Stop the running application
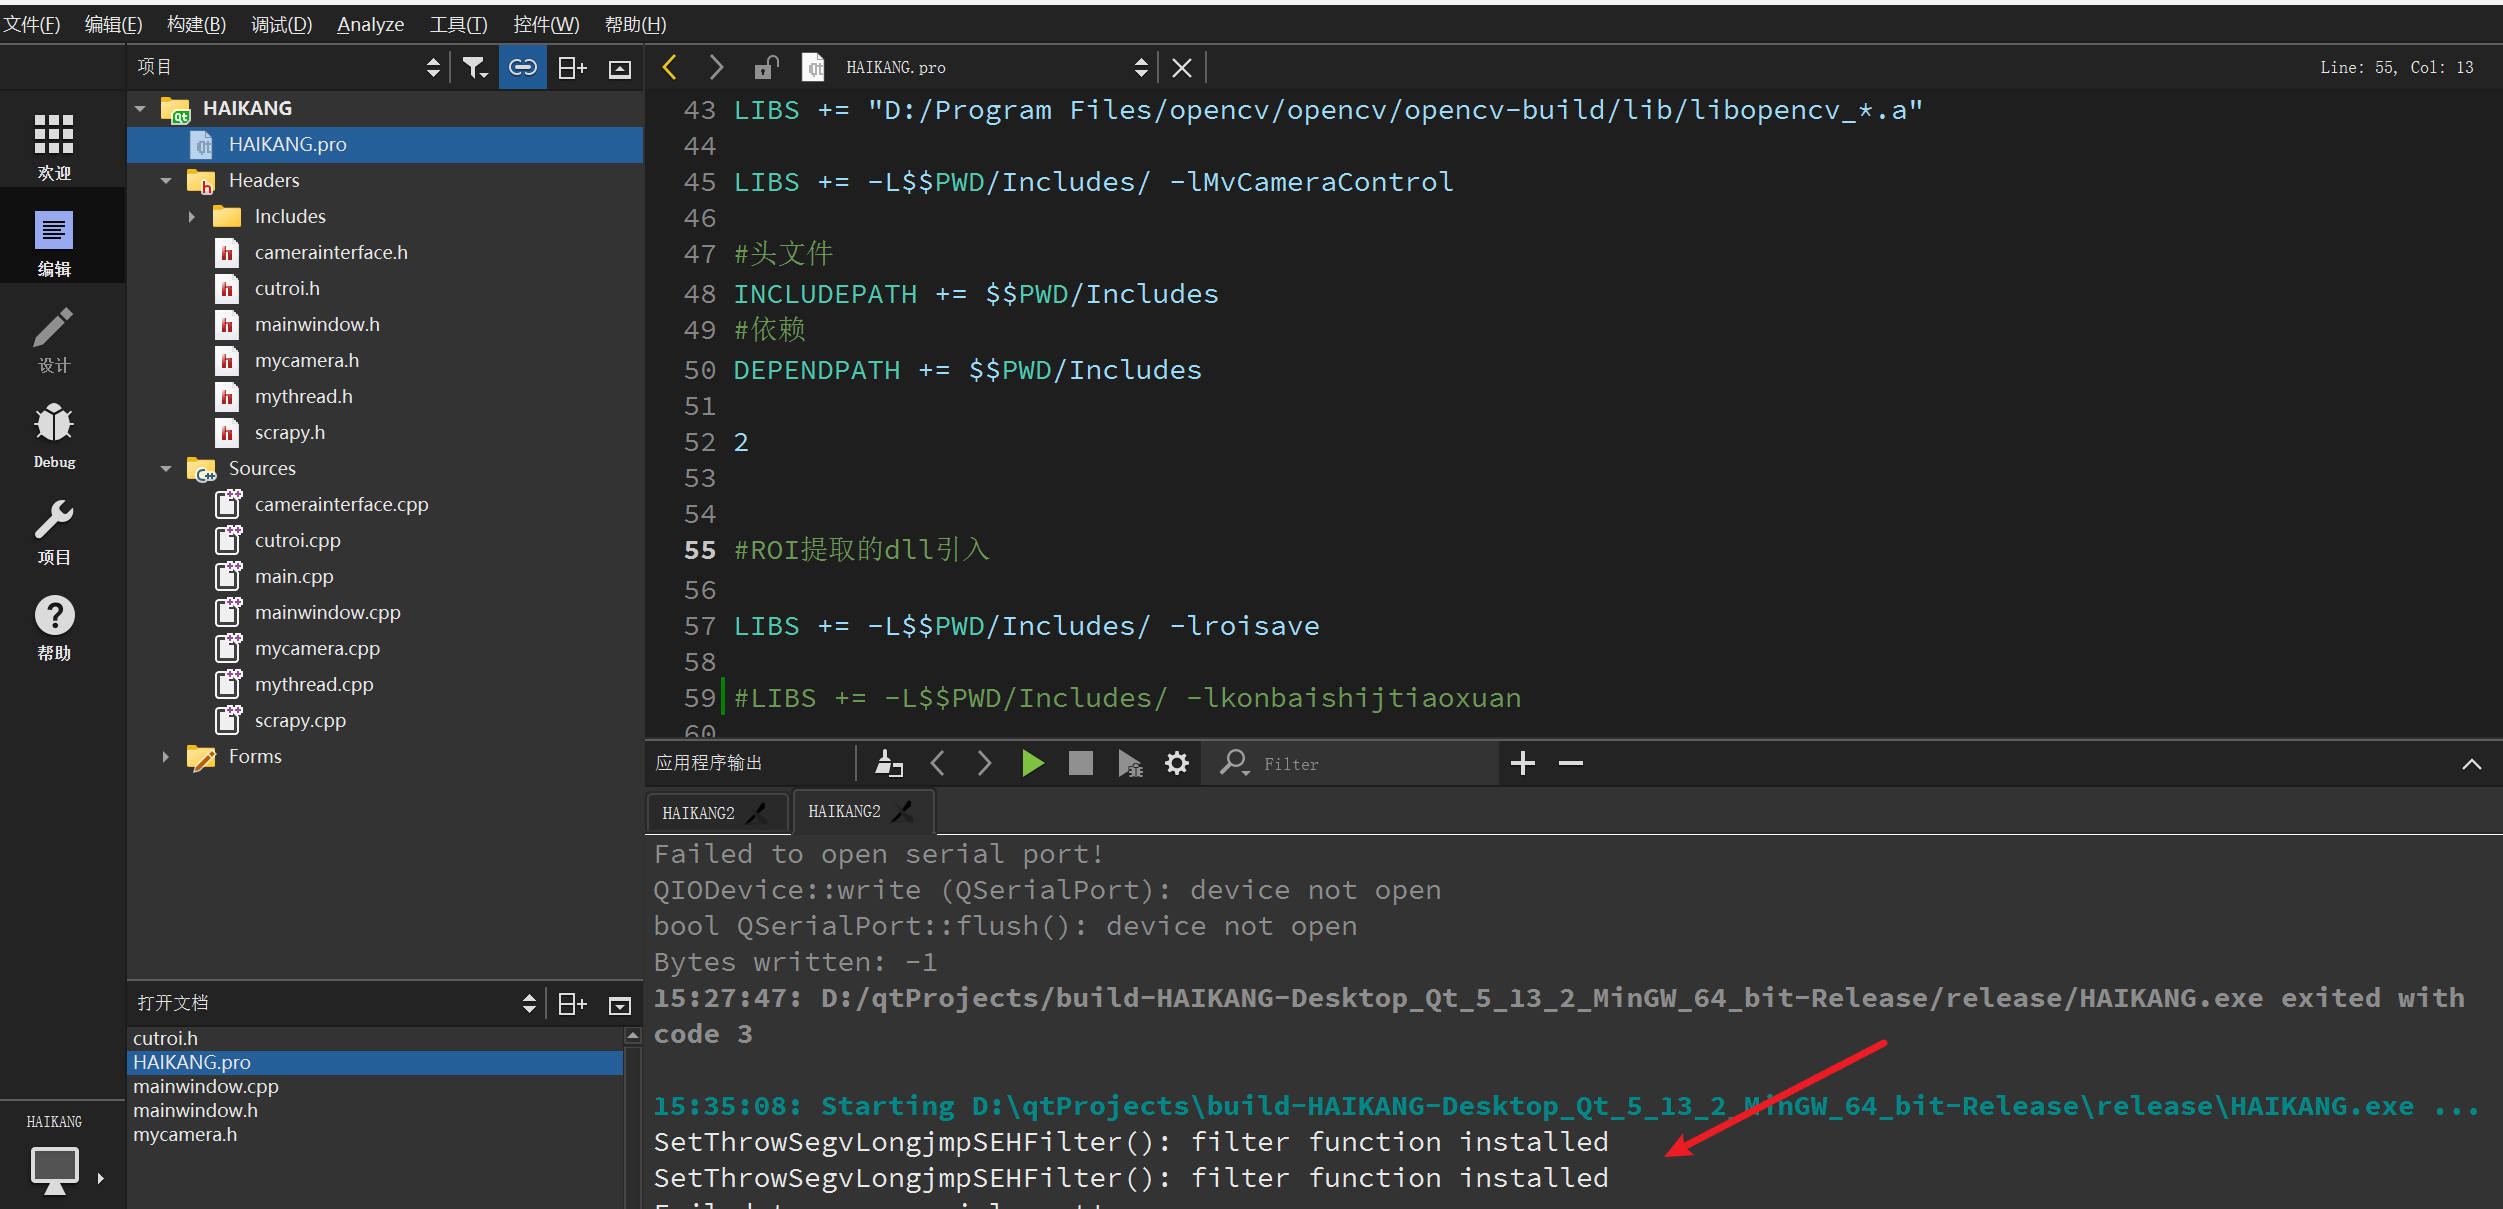 (1080, 763)
